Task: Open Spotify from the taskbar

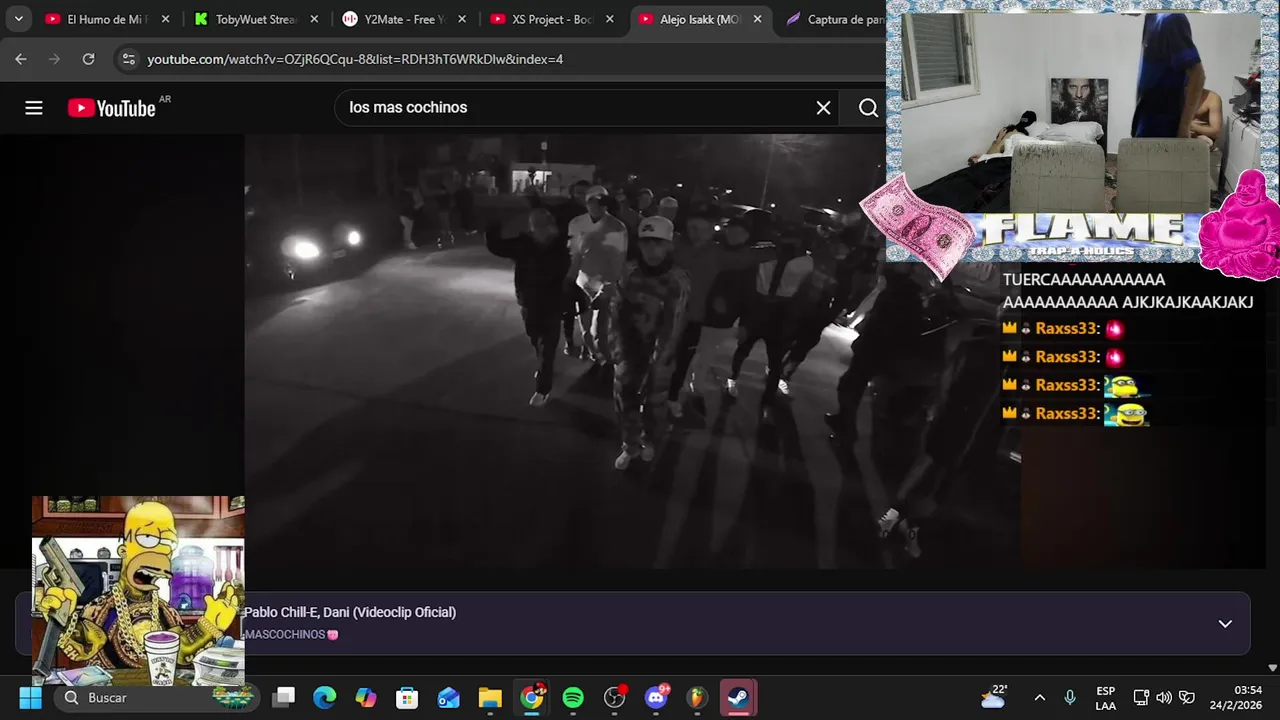Action: (x=573, y=697)
